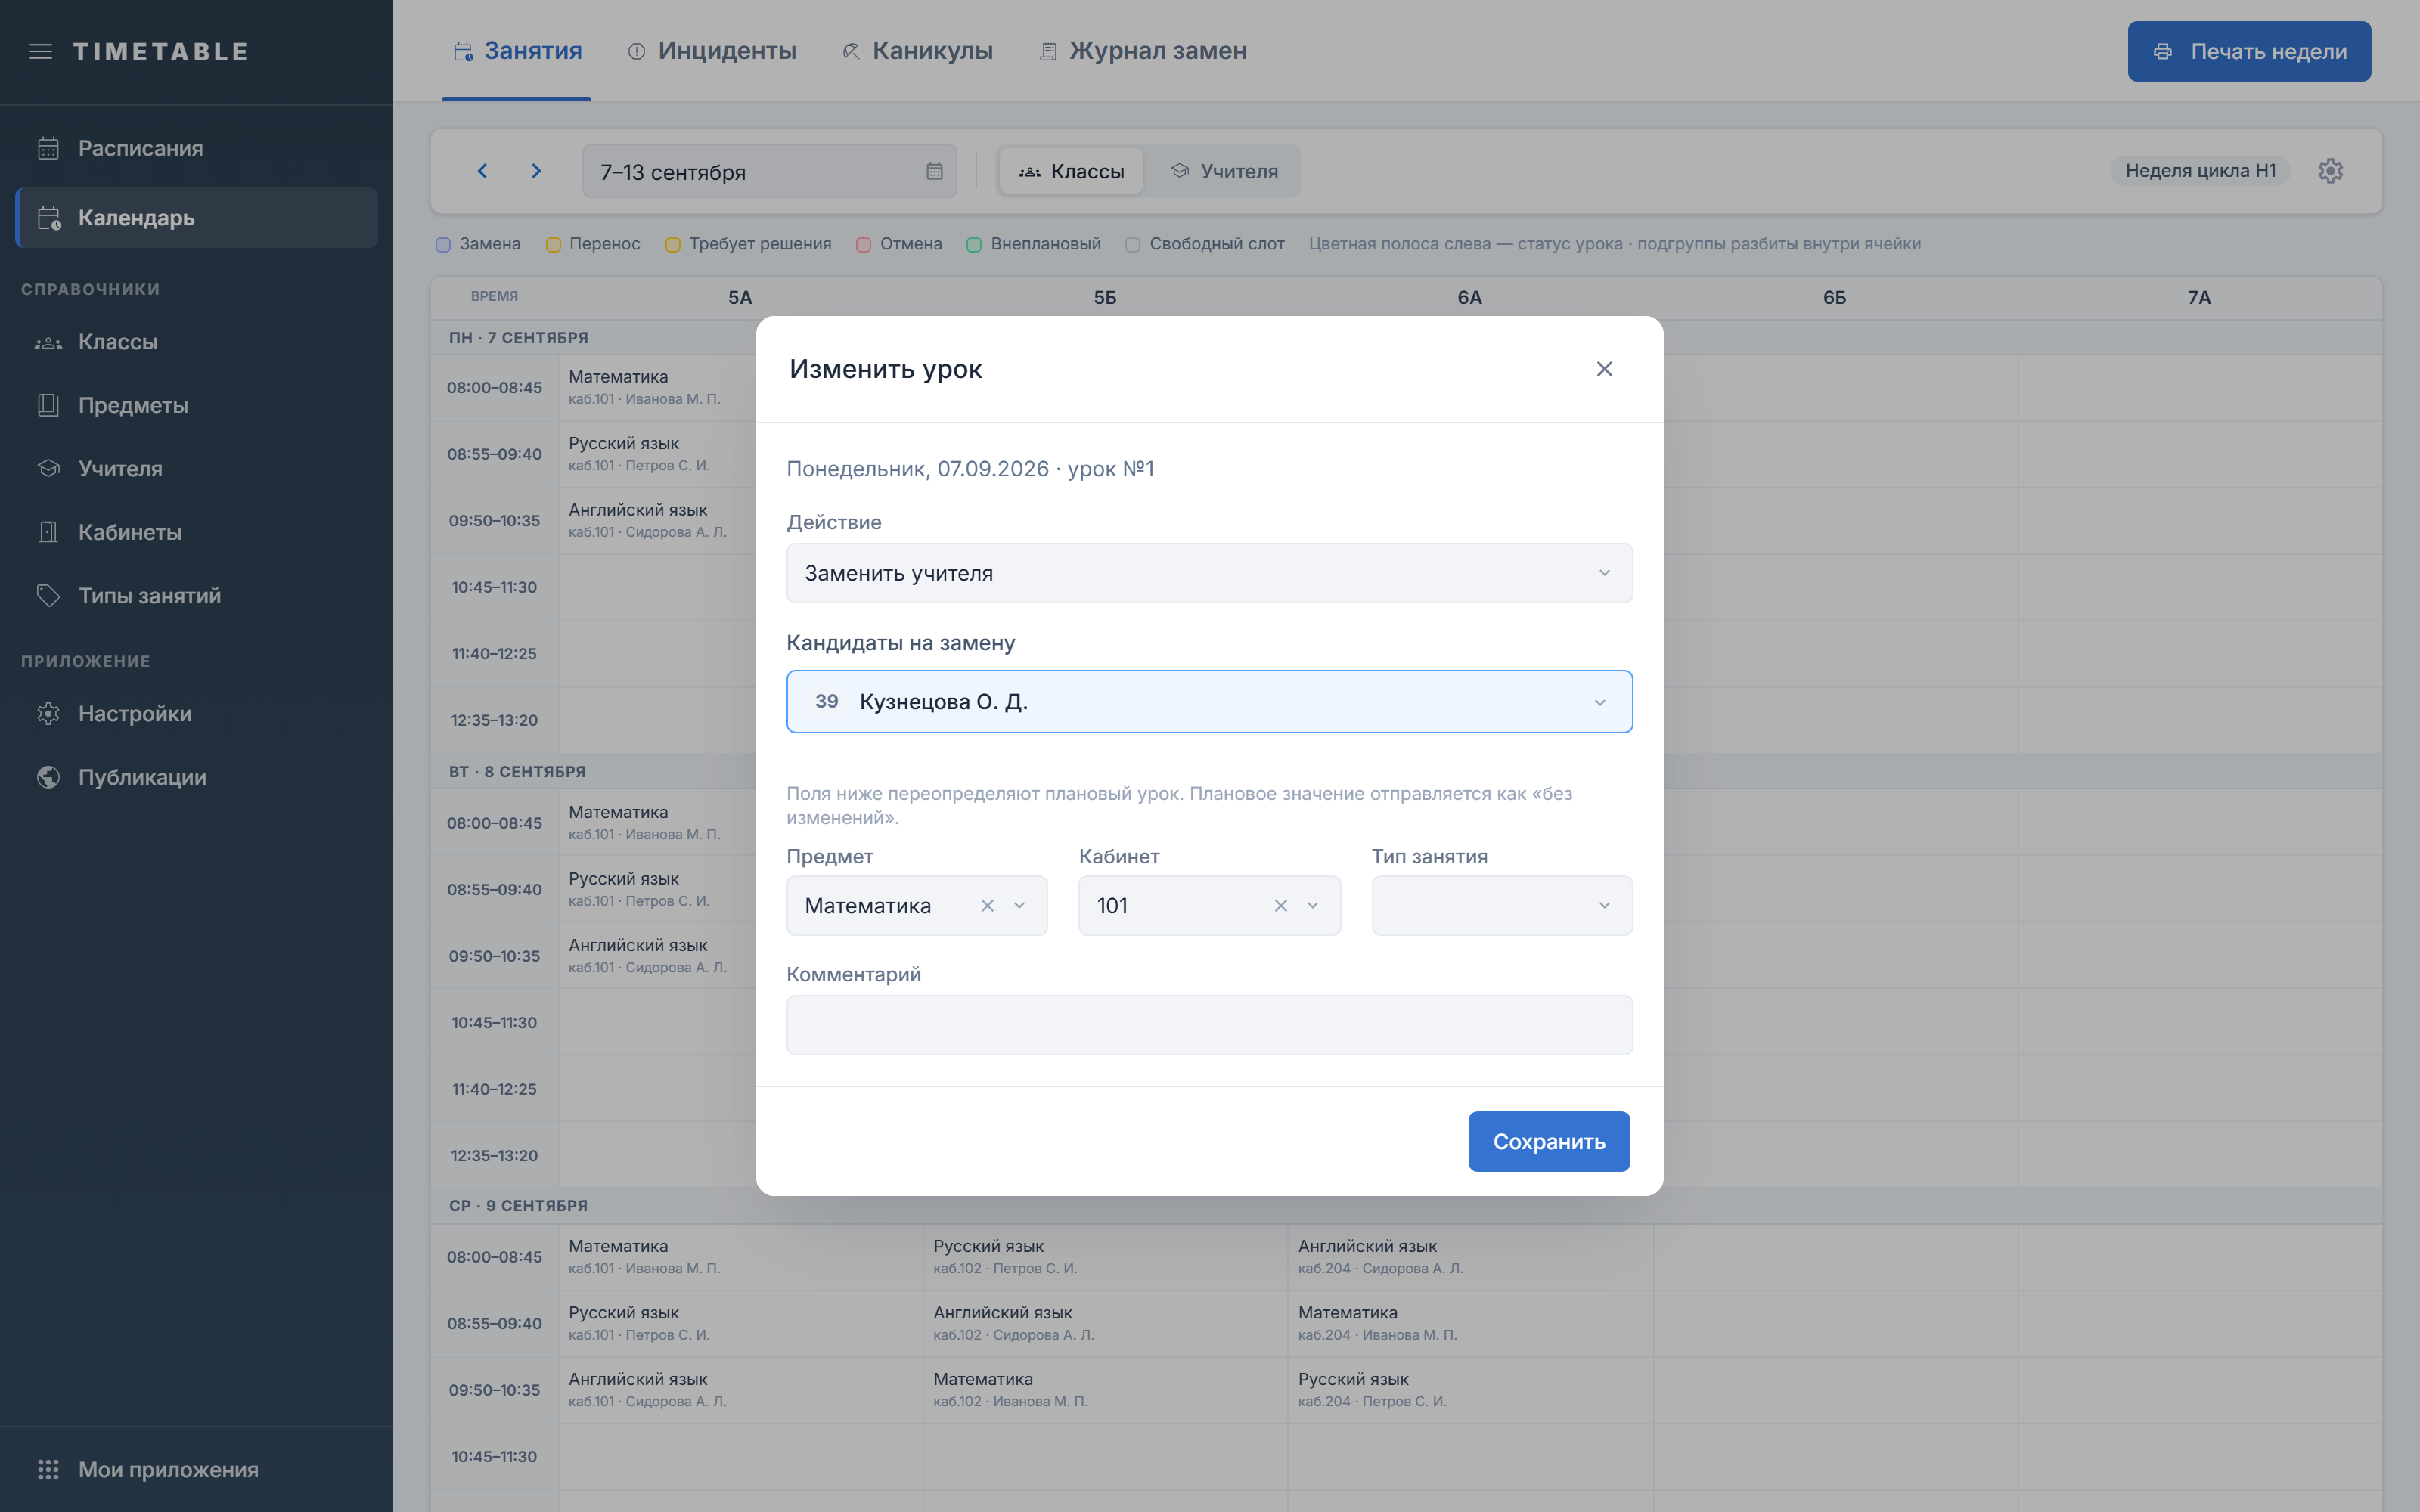
Task: Click the Мои приложения grid icon
Action: coord(48,1469)
